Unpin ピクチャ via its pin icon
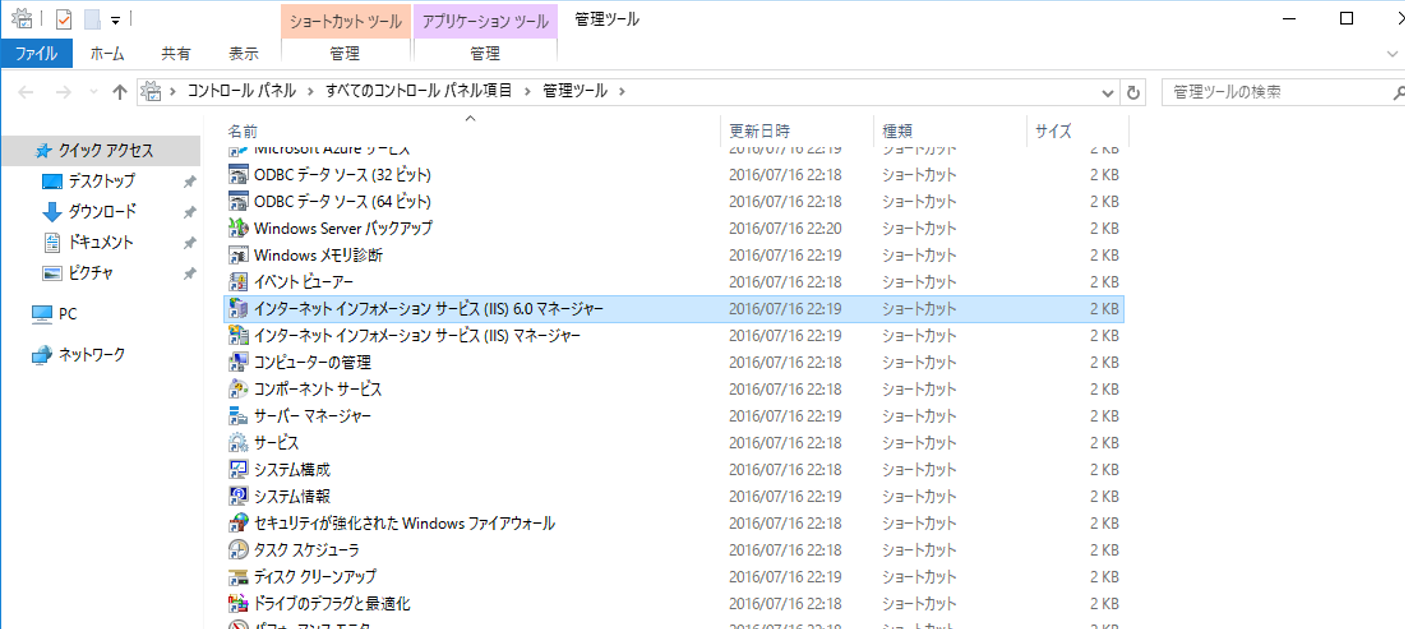 point(189,274)
